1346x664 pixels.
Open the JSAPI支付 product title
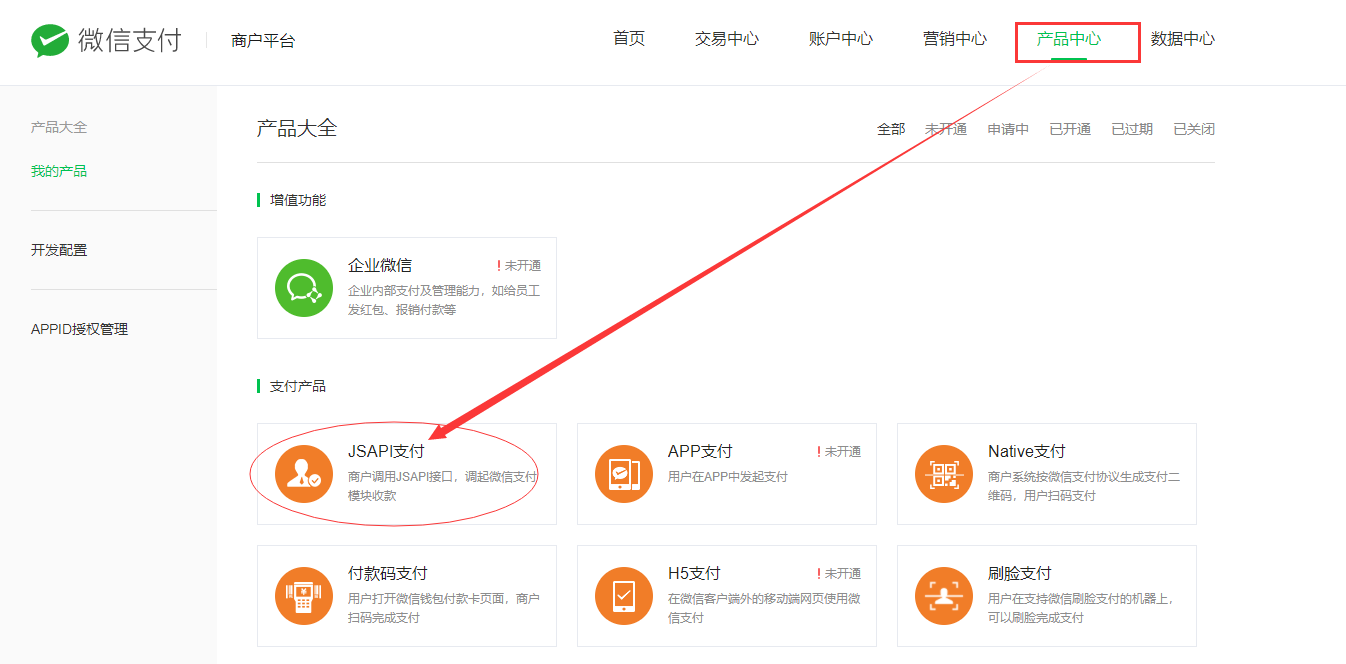click(386, 451)
